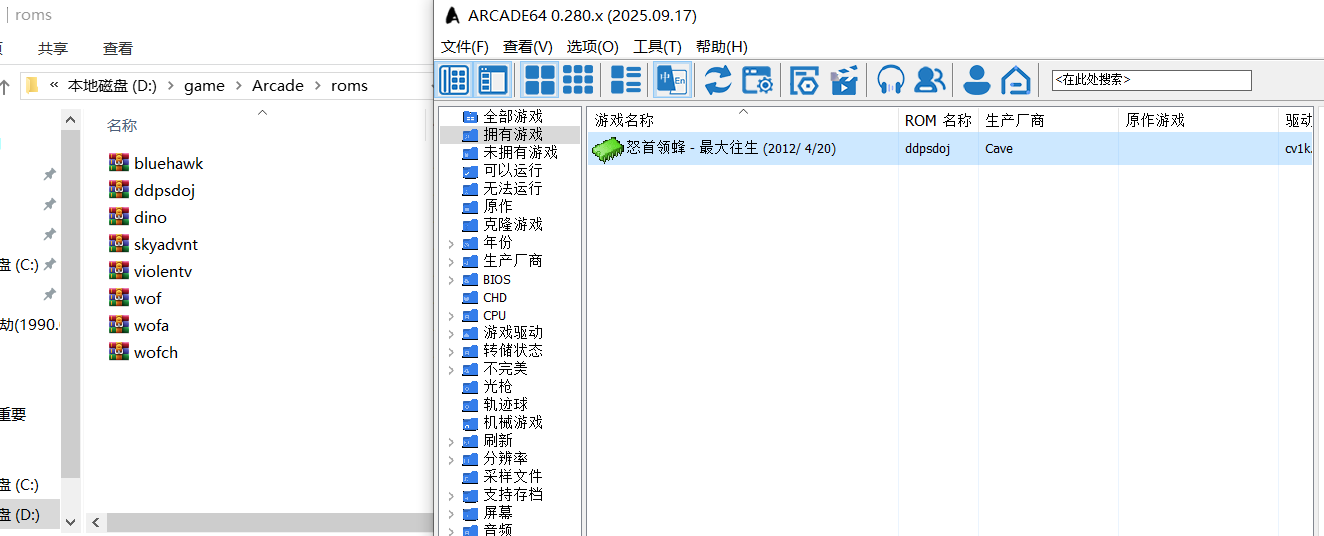Click the refresh game list icon
Image resolution: width=1324 pixels, height=536 pixels.
(x=717, y=80)
